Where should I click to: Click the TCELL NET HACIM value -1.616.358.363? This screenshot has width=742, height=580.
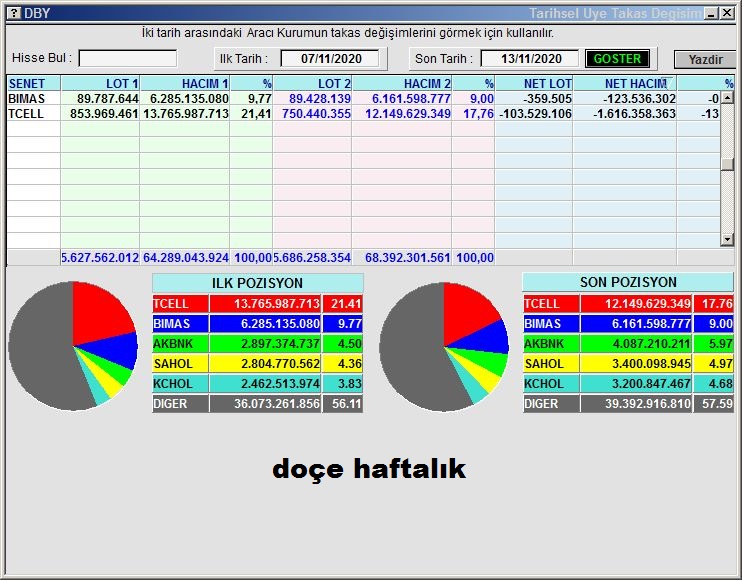(634, 114)
